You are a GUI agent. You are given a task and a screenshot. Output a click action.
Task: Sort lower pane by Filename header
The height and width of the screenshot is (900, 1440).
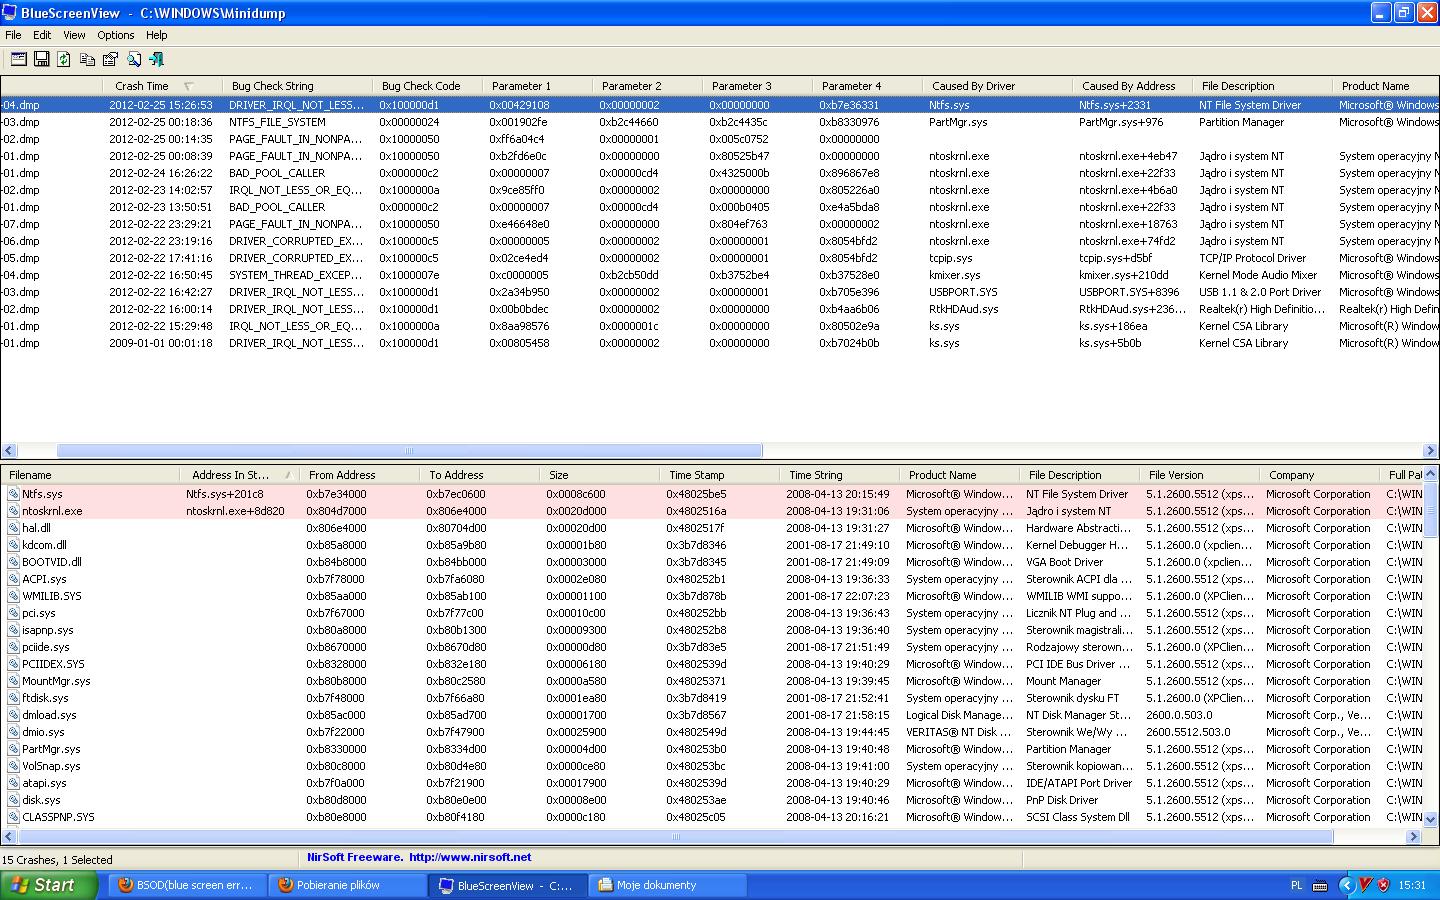click(x=90, y=475)
